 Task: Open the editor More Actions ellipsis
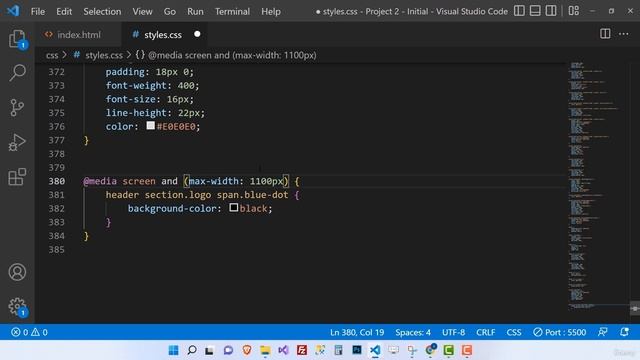[x=624, y=34]
